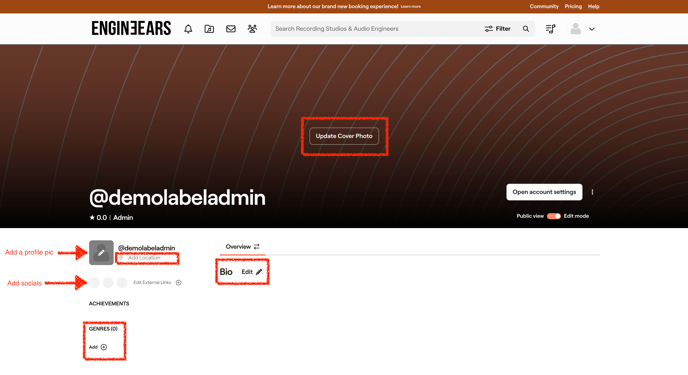Click Update Cover Photo button
688x375 pixels.
(x=344, y=136)
